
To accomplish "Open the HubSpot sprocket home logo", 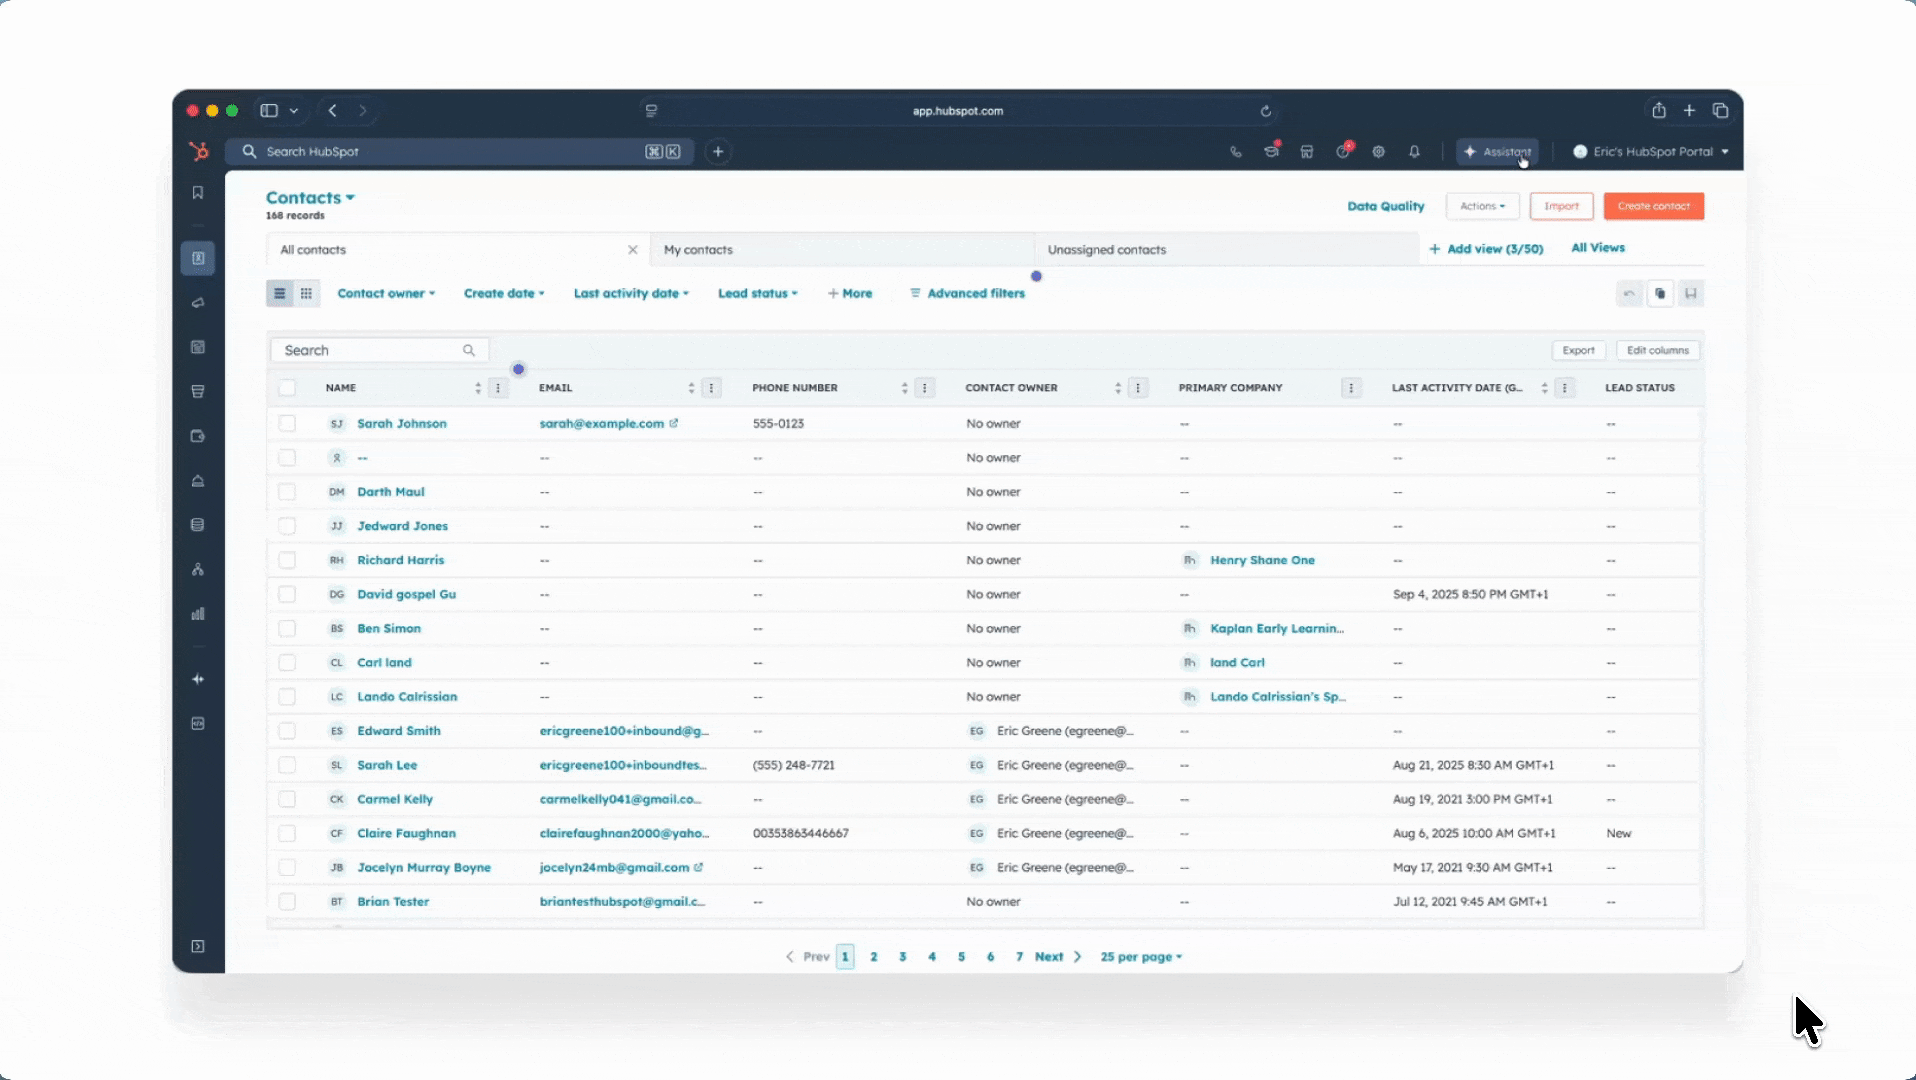I will click(x=199, y=152).
